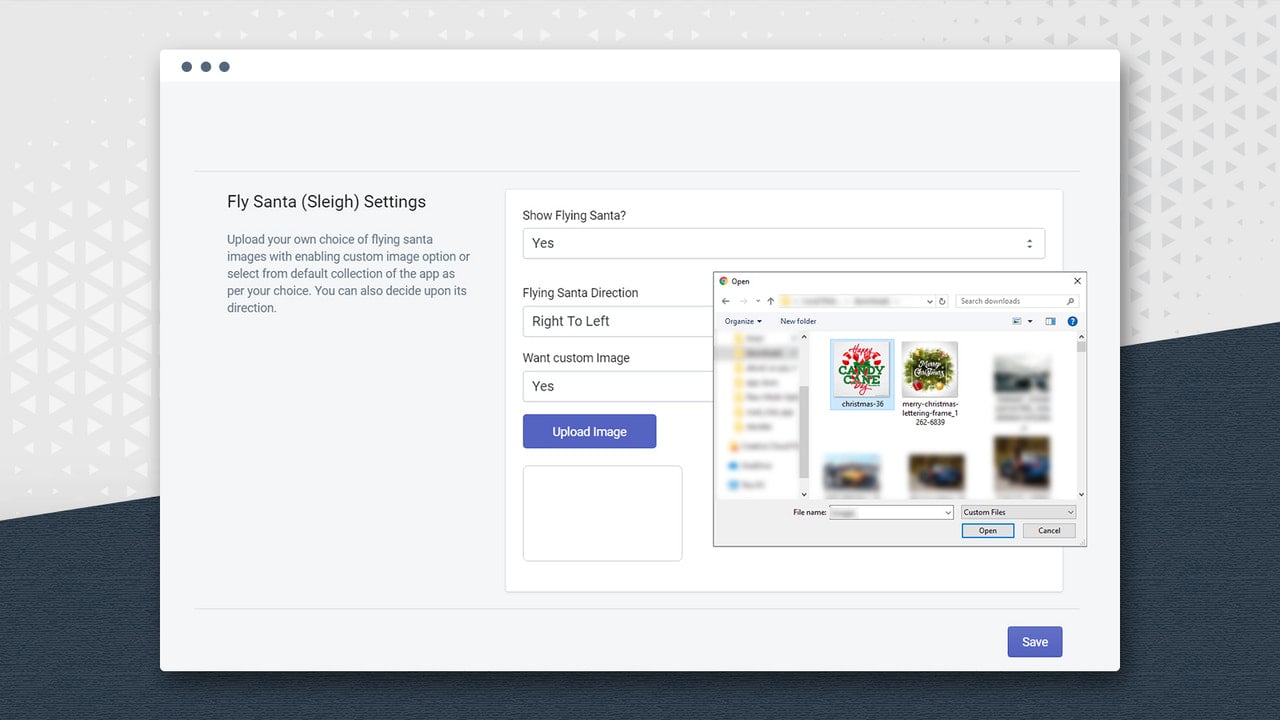Expand the Custom Files type dropdown
The height and width of the screenshot is (720, 1280).
click(1018, 512)
